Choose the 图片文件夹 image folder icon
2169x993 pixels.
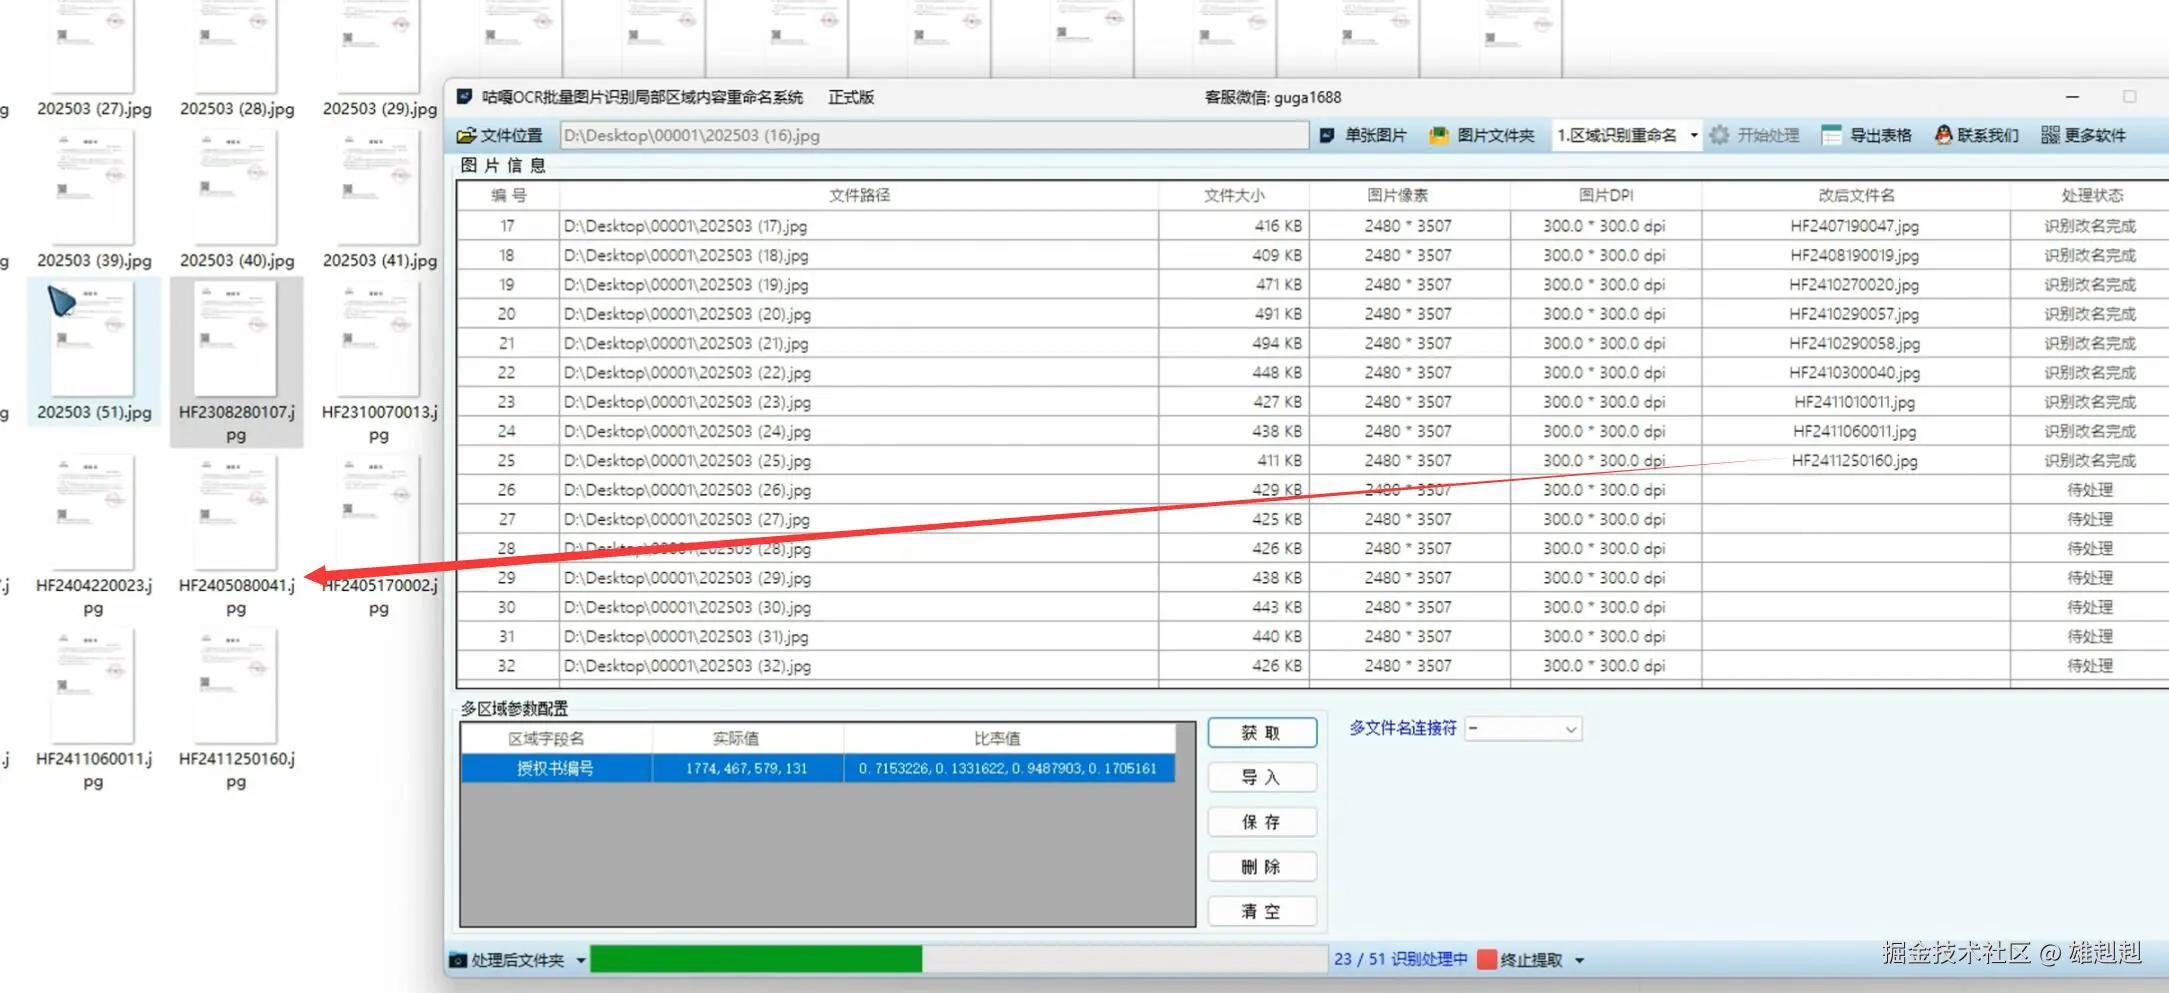1439,135
